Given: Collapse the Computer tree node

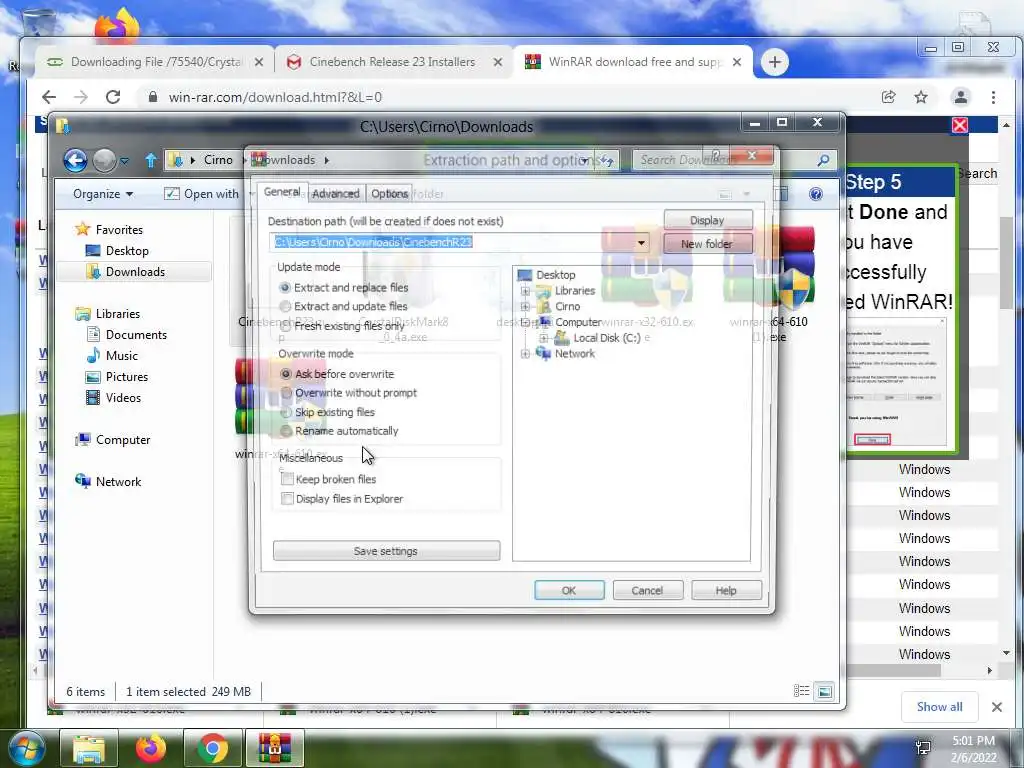Looking at the screenshot, I should (x=525, y=322).
